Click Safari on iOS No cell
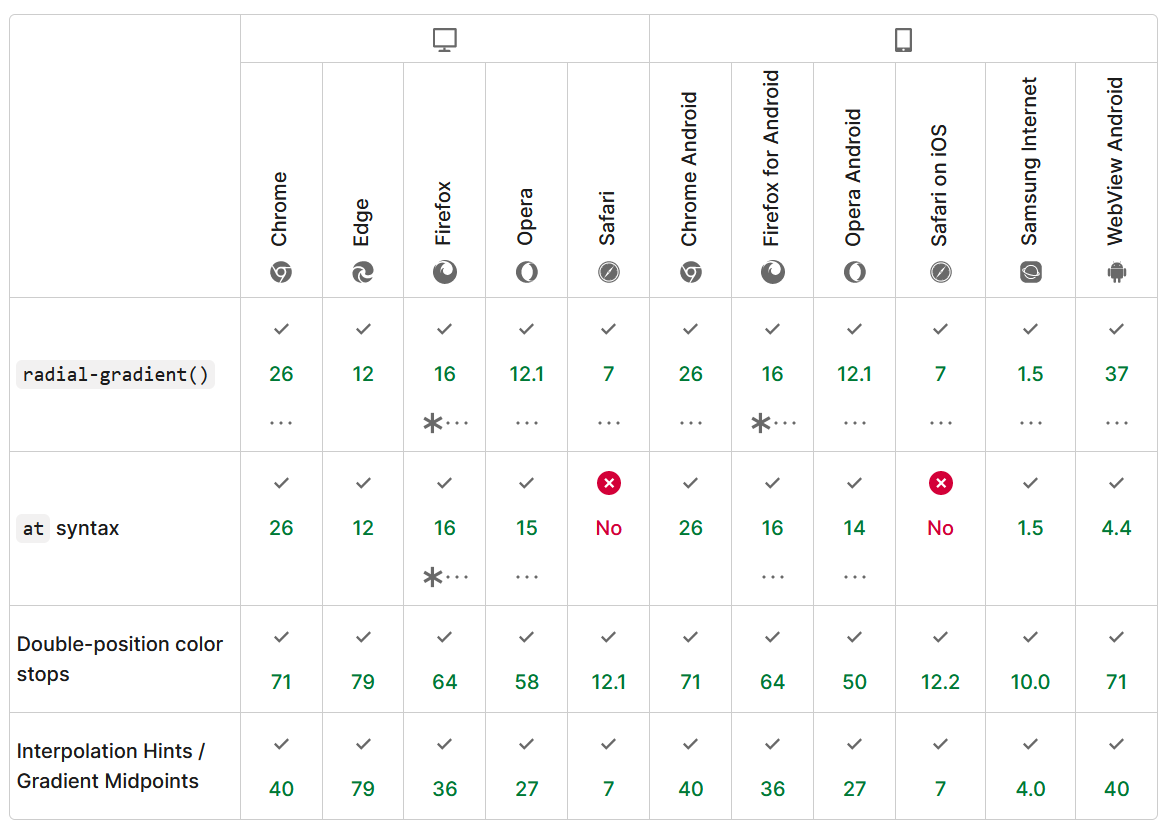 [940, 528]
